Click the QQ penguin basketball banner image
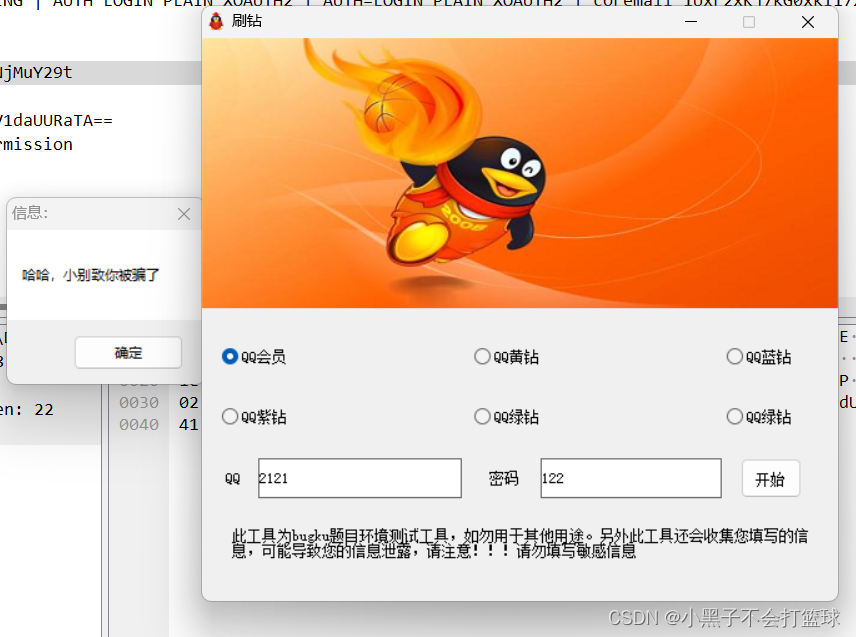The image size is (856, 637). (x=520, y=173)
